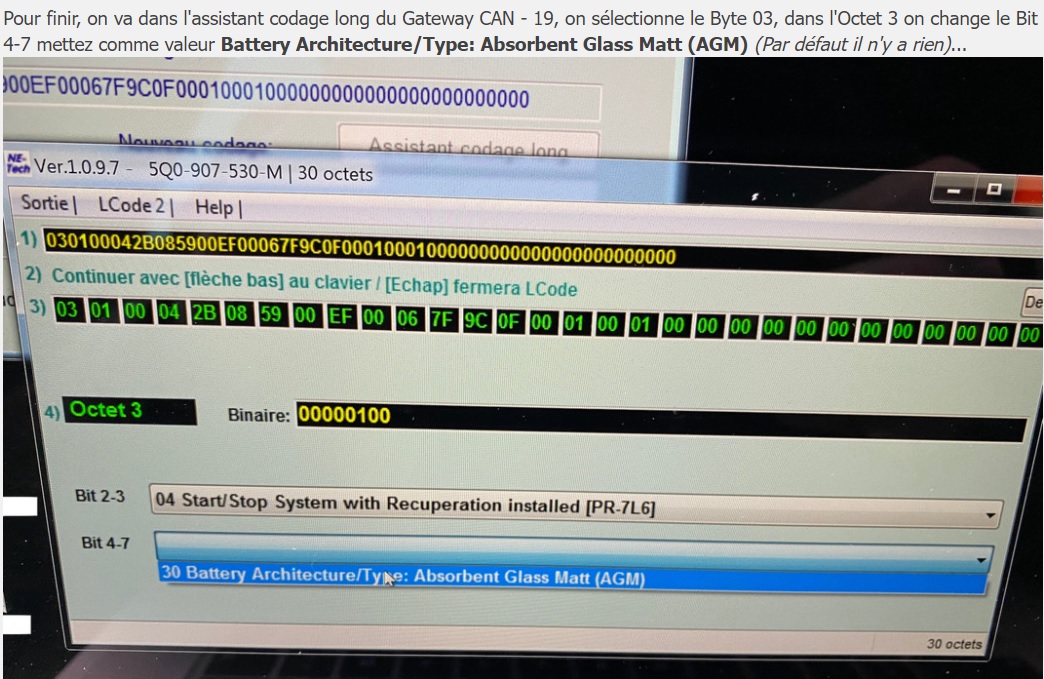1044x679 pixels.
Task: Select byte box 2B
Action: click(203, 313)
